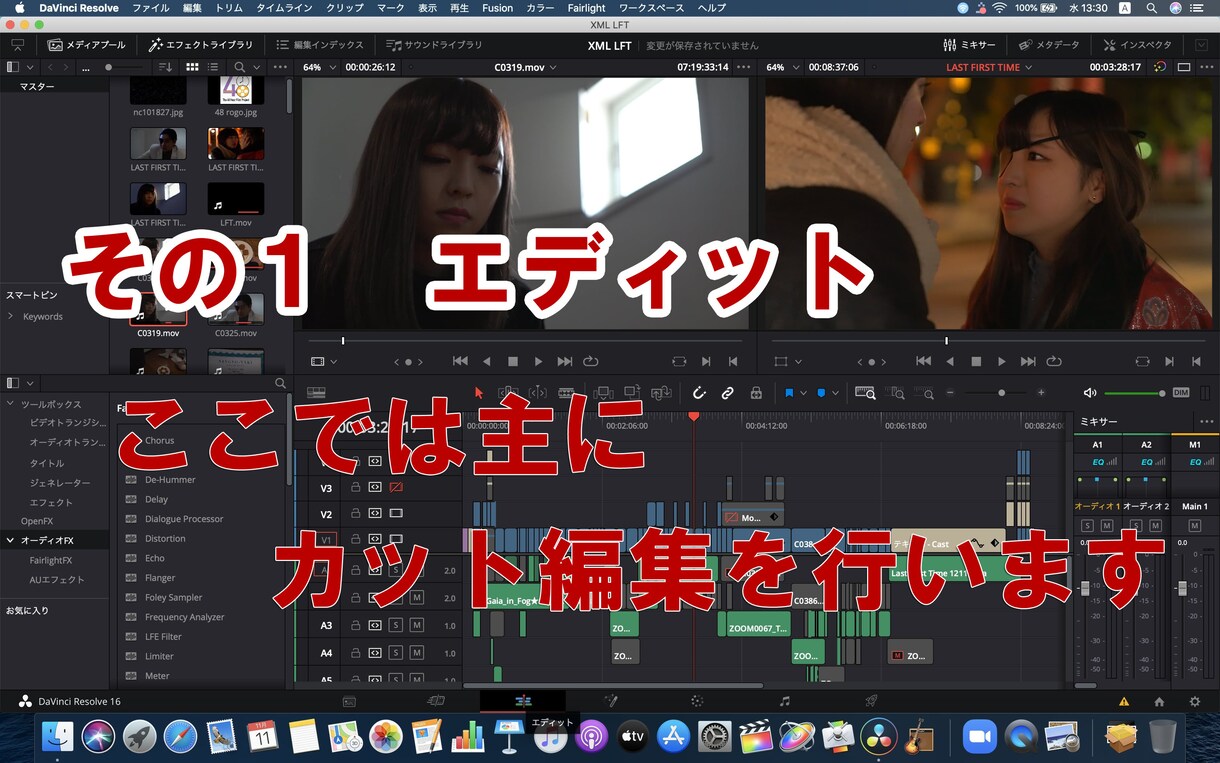1220x763 pixels.
Task: Play timeline viewer in reverse
Action: (x=950, y=361)
